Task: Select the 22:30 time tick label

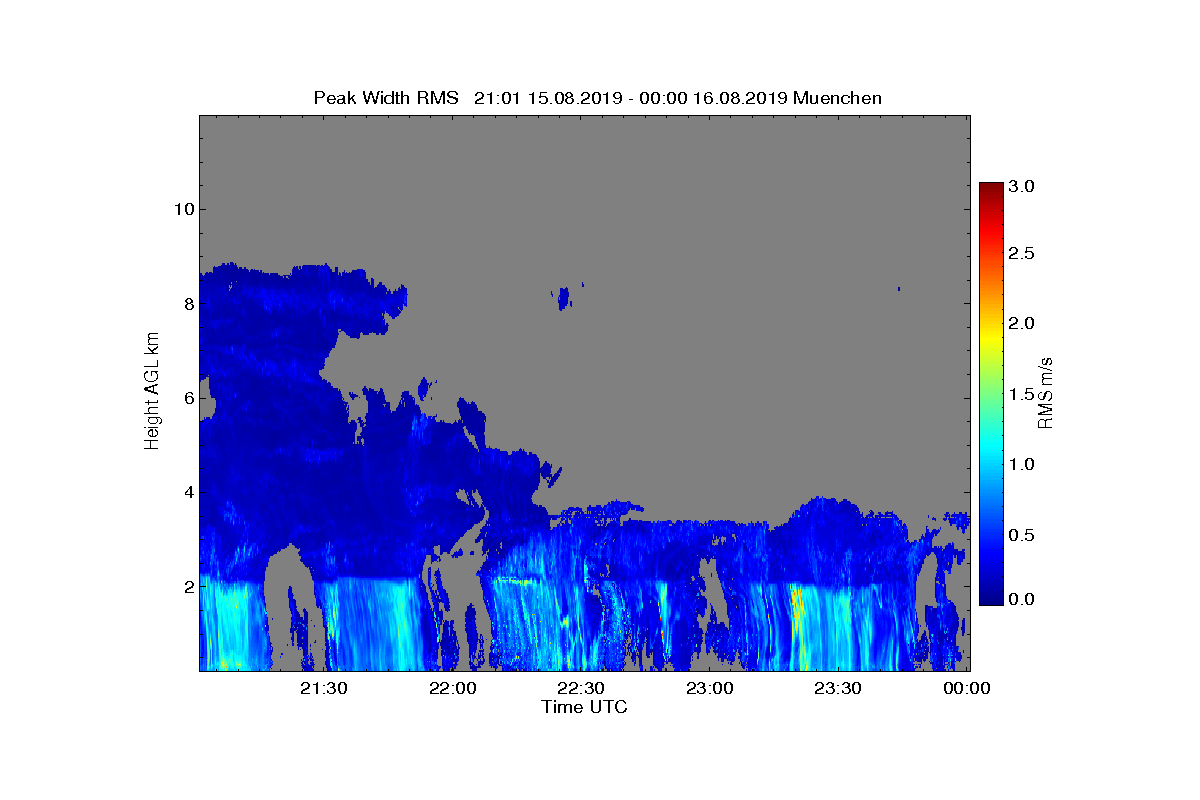Action: pyautogui.click(x=583, y=688)
